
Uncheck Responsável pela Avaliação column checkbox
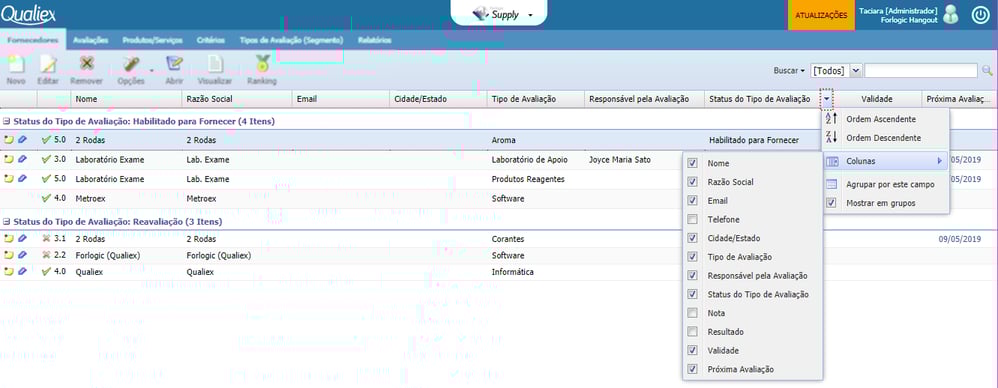(x=692, y=276)
